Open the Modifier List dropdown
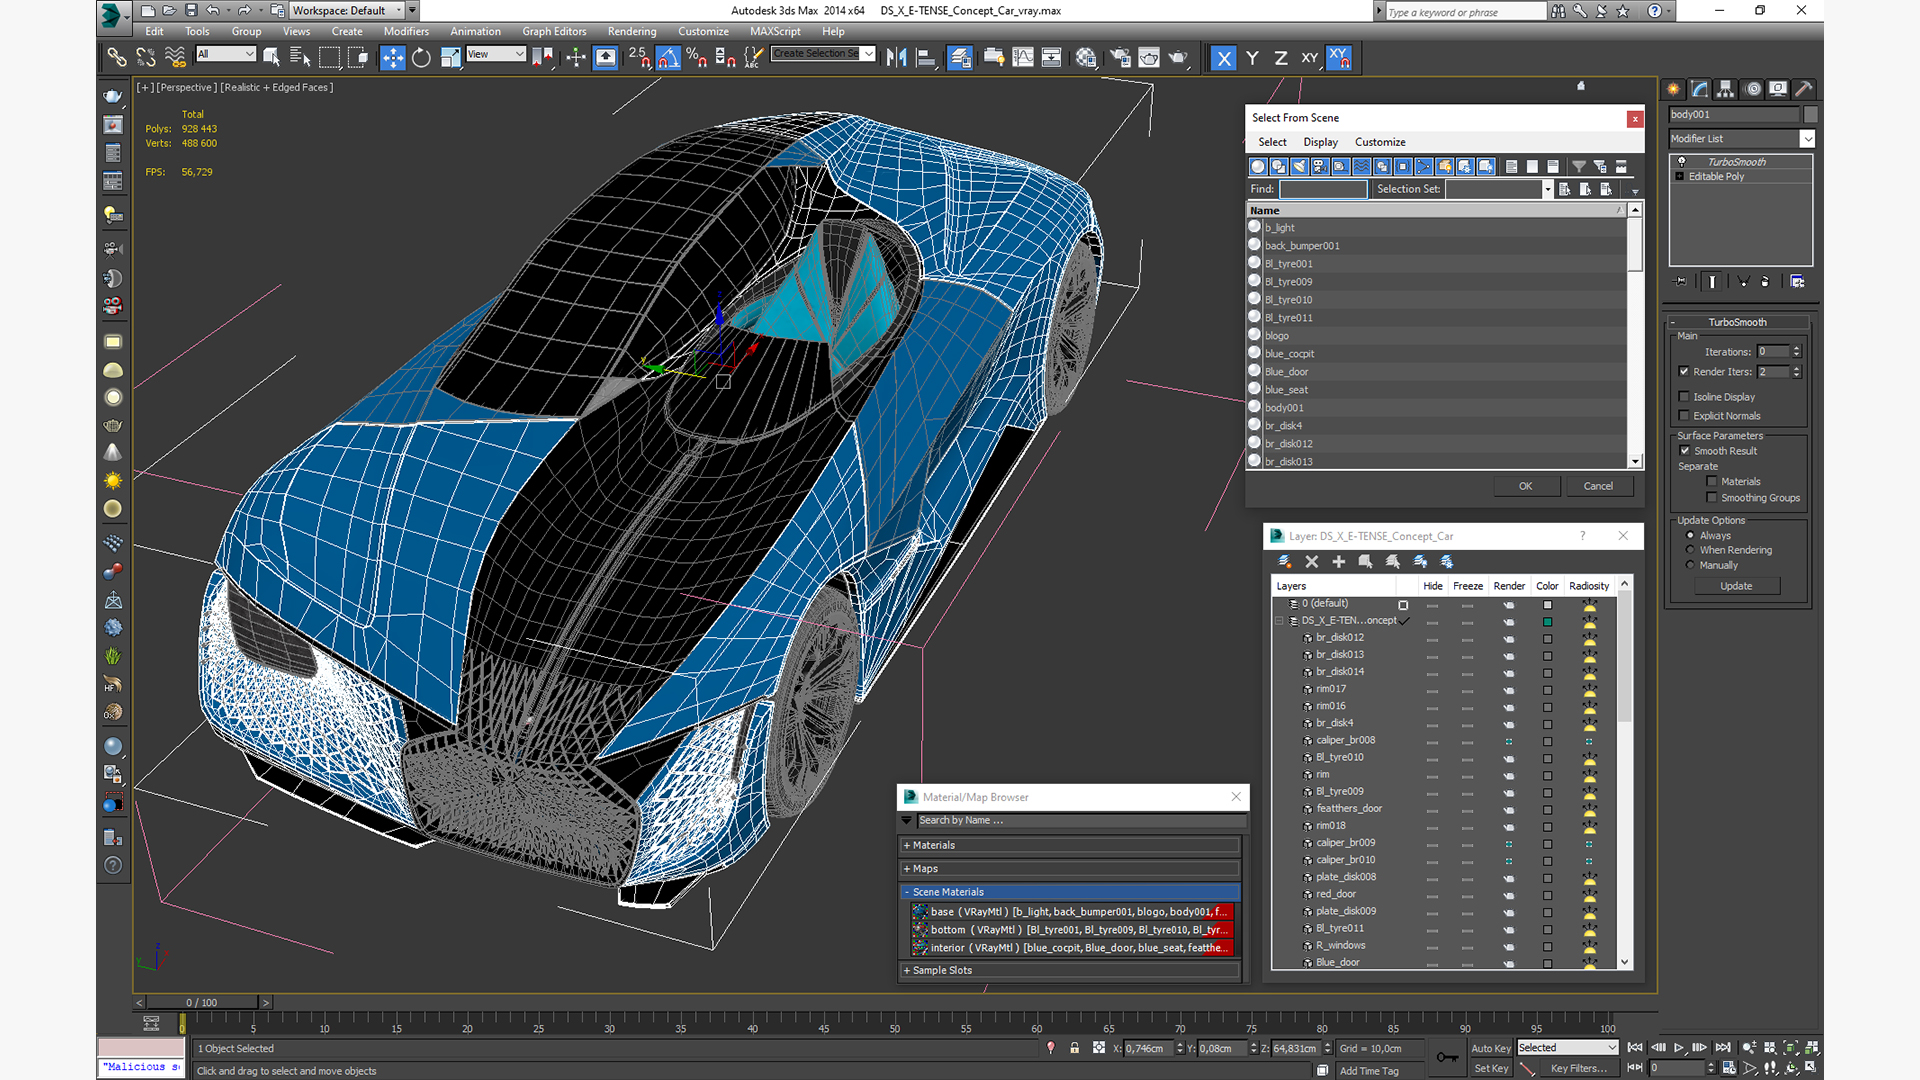Screen dimensions: 1920x1080 click(1741, 138)
